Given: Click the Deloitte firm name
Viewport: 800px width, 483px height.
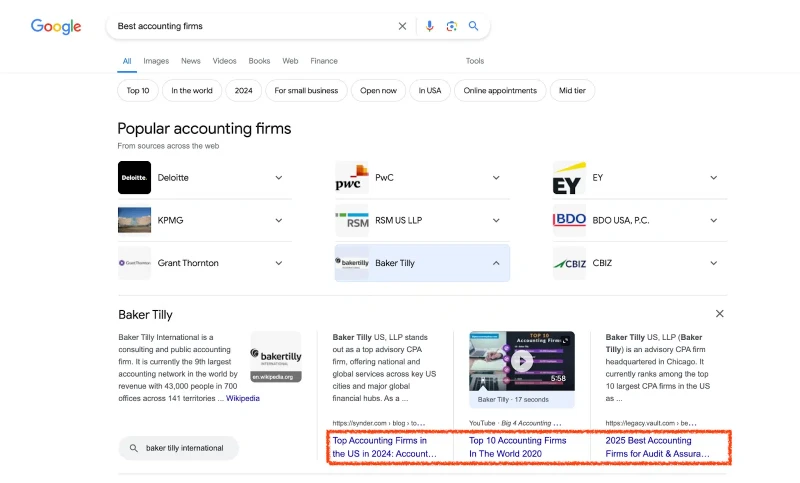Looking at the screenshot, I should click(x=173, y=177).
